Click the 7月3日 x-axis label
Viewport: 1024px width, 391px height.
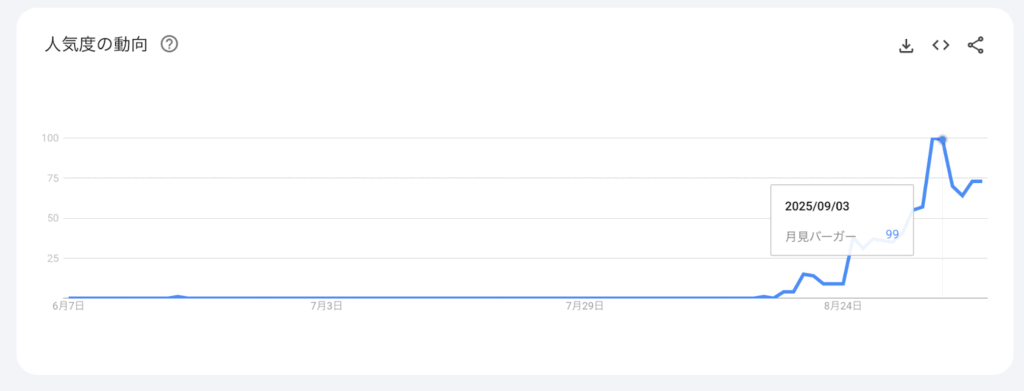[x=327, y=305]
